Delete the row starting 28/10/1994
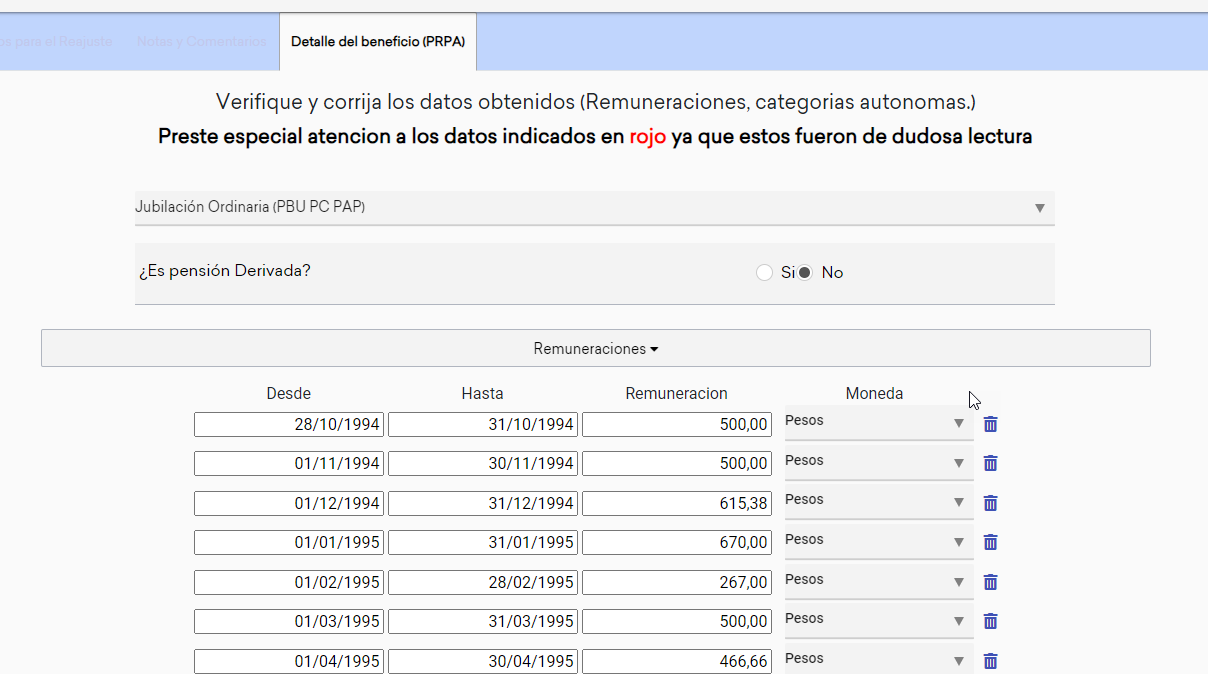 click(990, 424)
